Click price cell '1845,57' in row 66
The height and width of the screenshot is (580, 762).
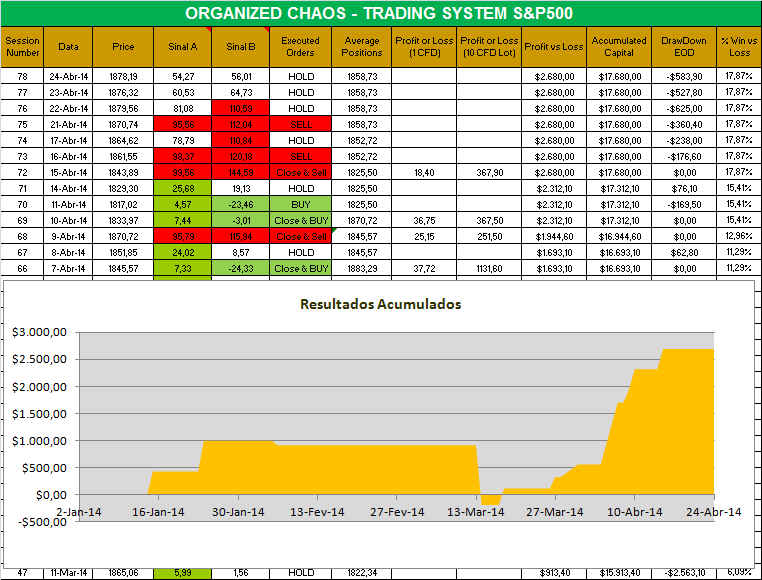(123, 268)
